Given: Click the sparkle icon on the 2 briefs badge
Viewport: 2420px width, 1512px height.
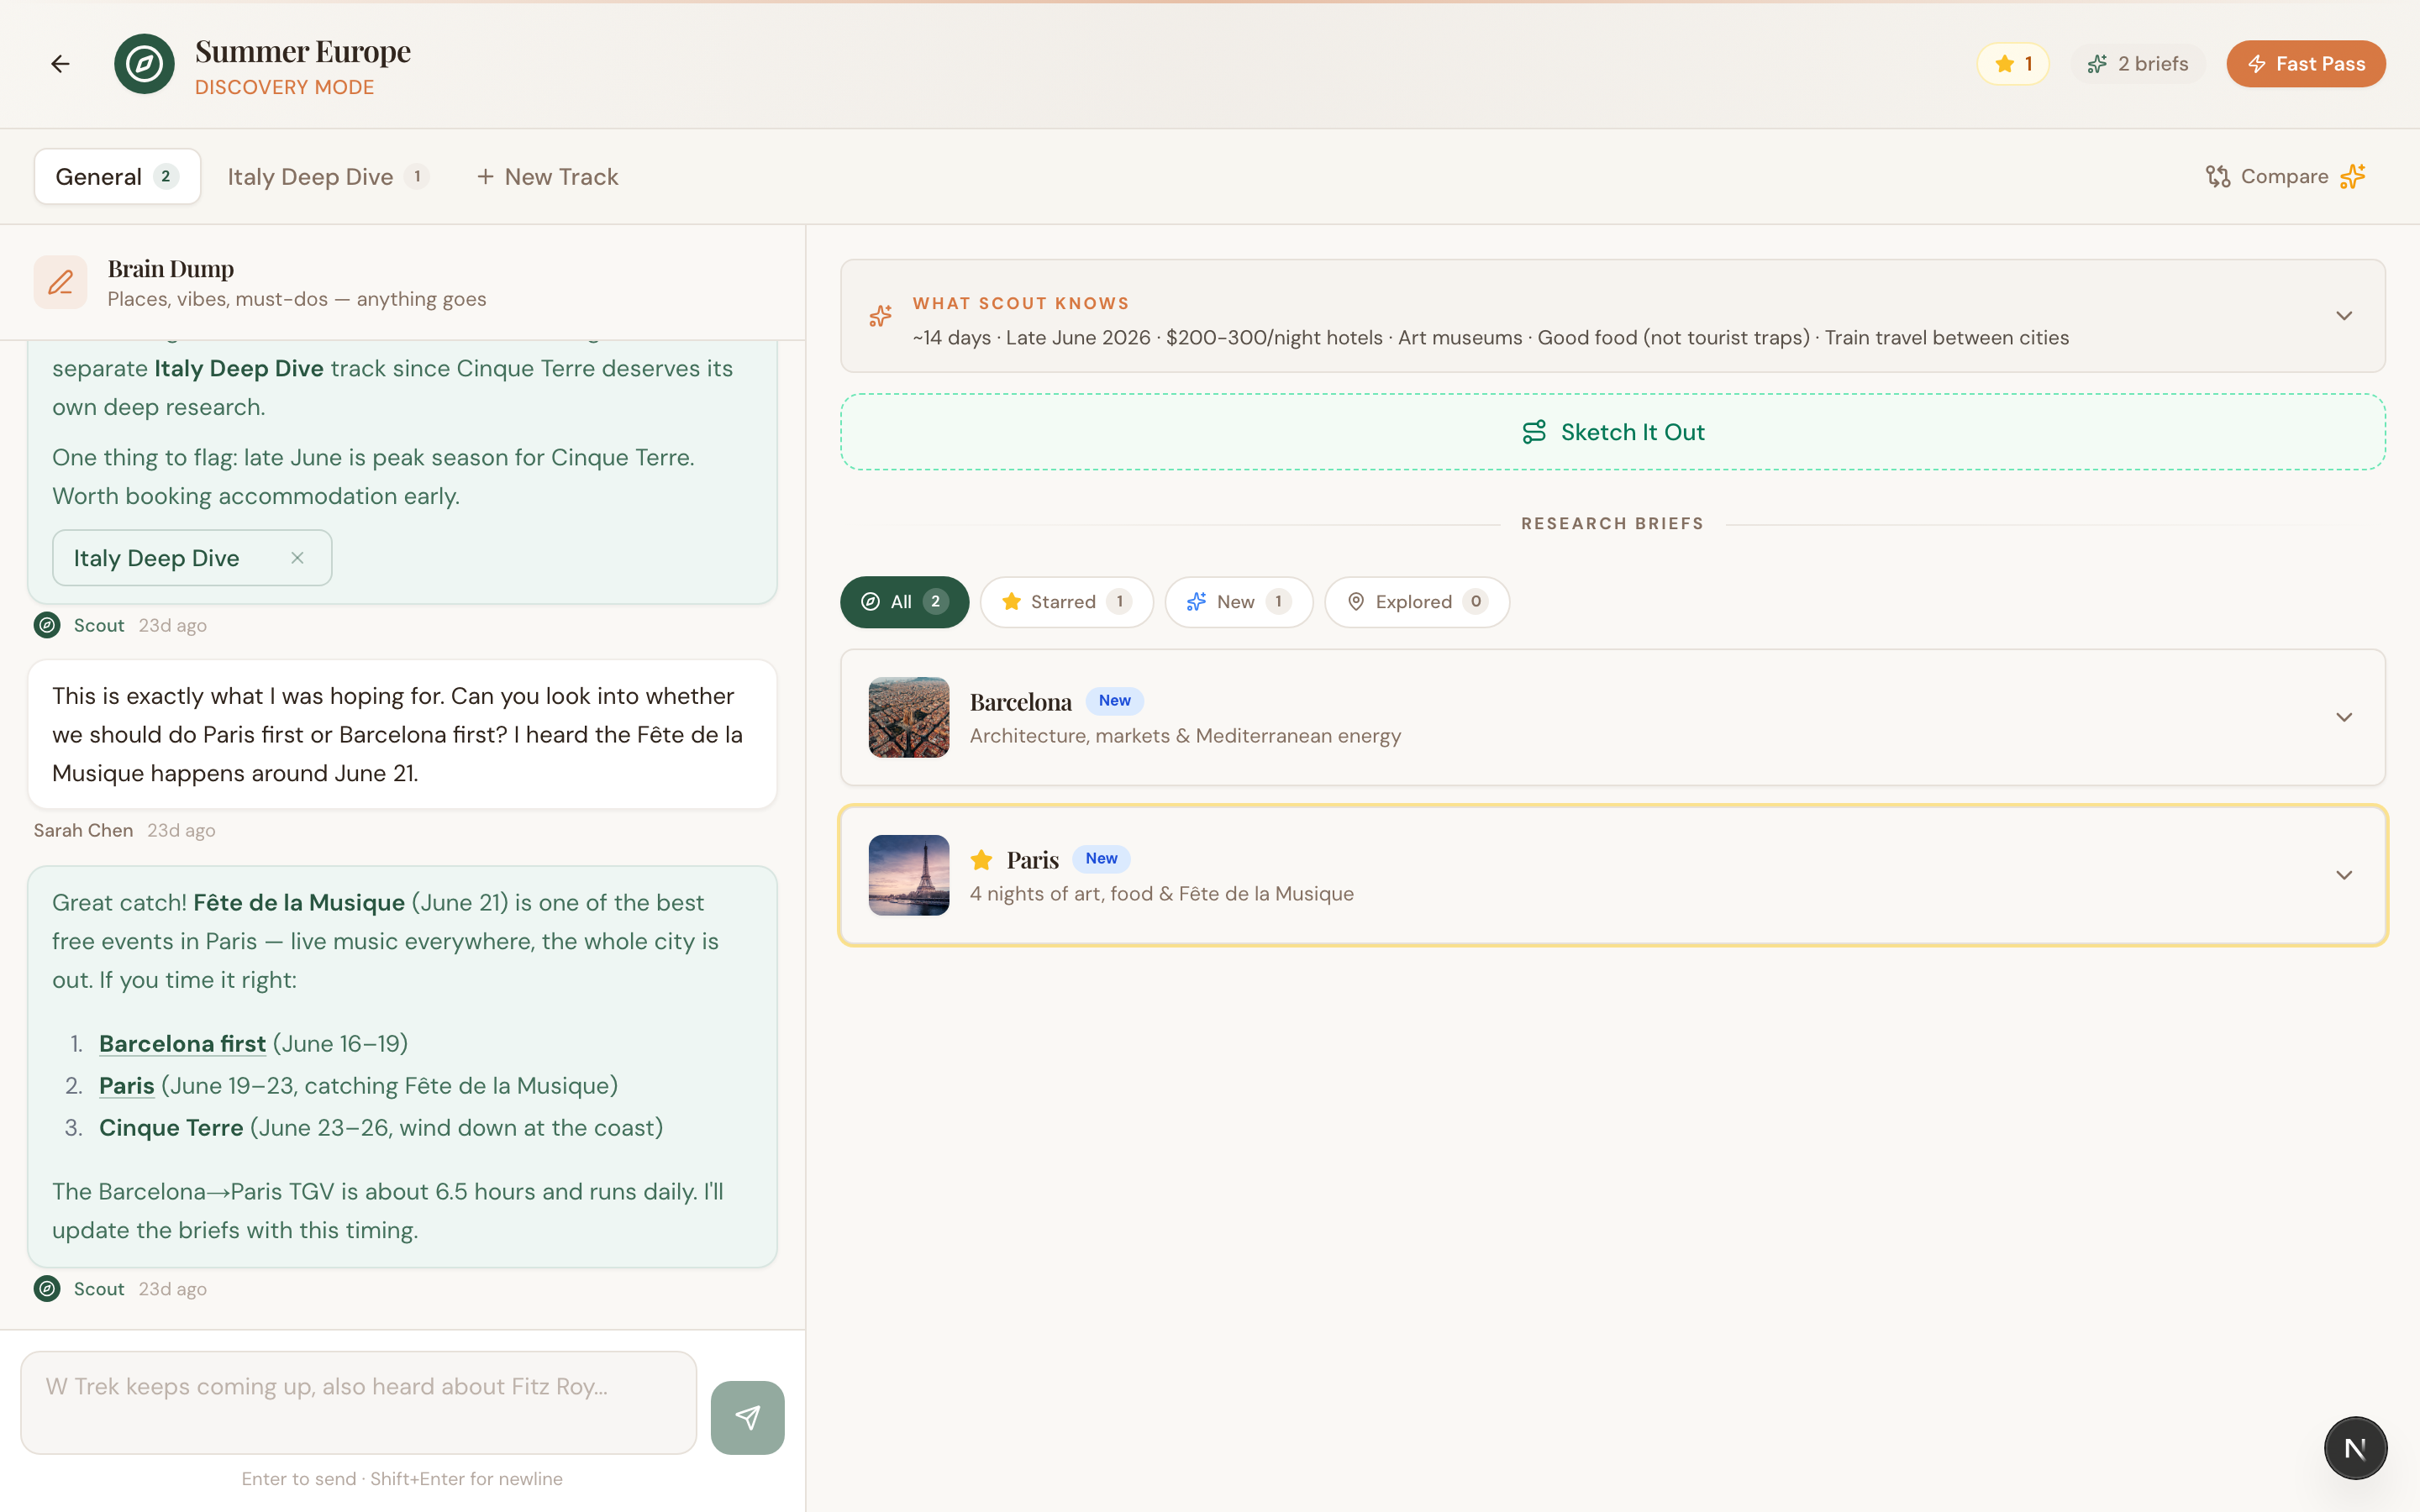Looking at the screenshot, I should click(2100, 63).
